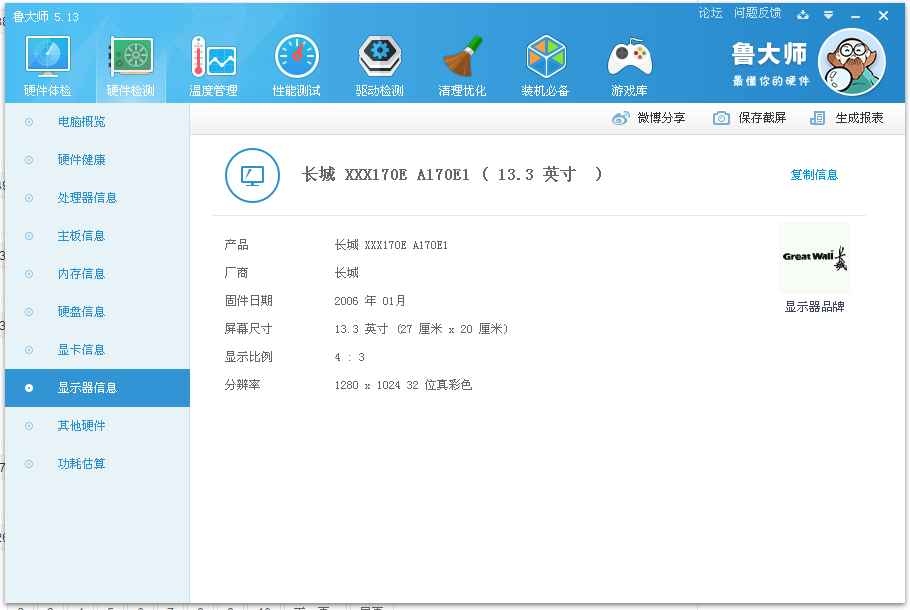Open 温度管理 temperature management
This screenshot has width=910, height=610.
pos(214,66)
